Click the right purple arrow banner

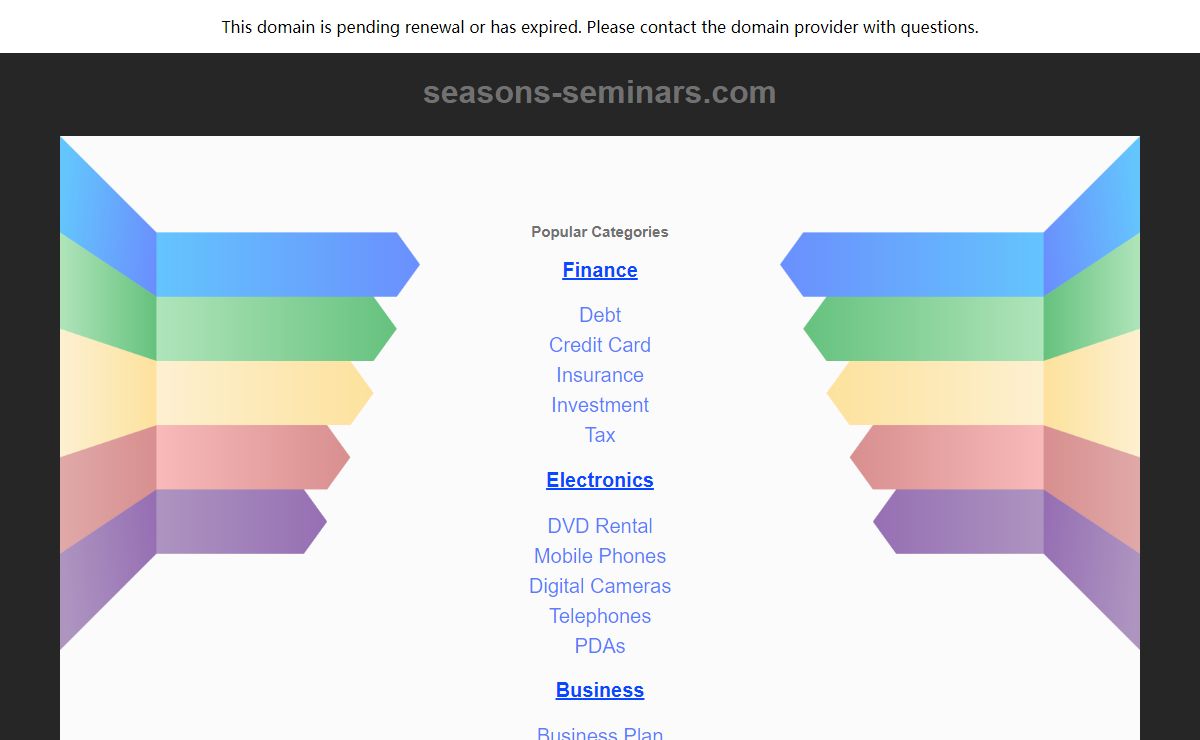(x=958, y=521)
